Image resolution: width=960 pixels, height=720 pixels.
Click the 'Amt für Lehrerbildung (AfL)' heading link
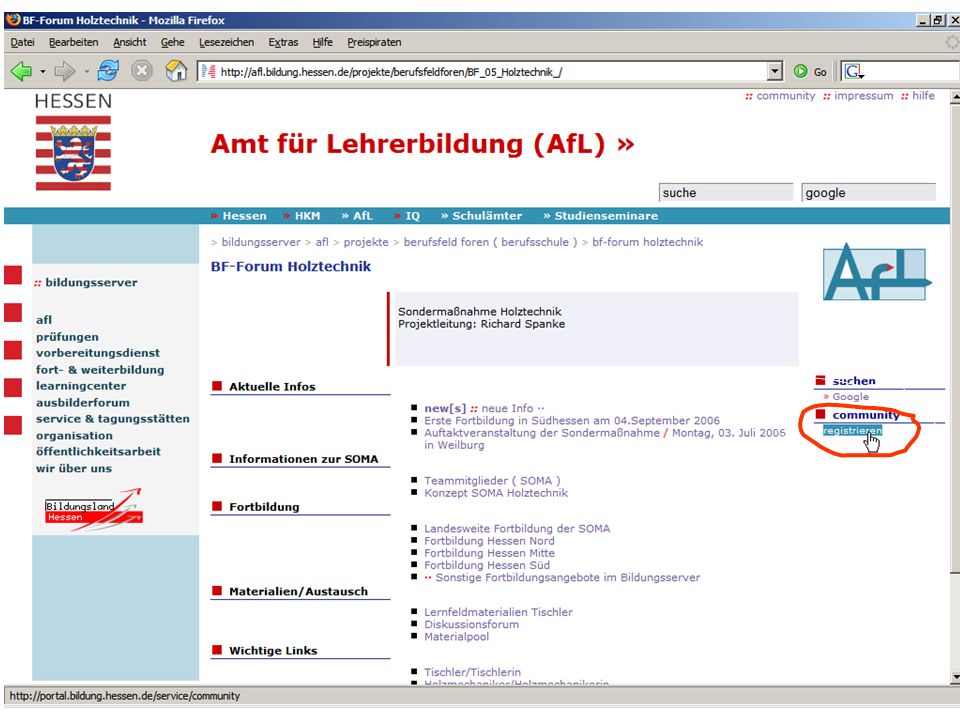point(422,144)
